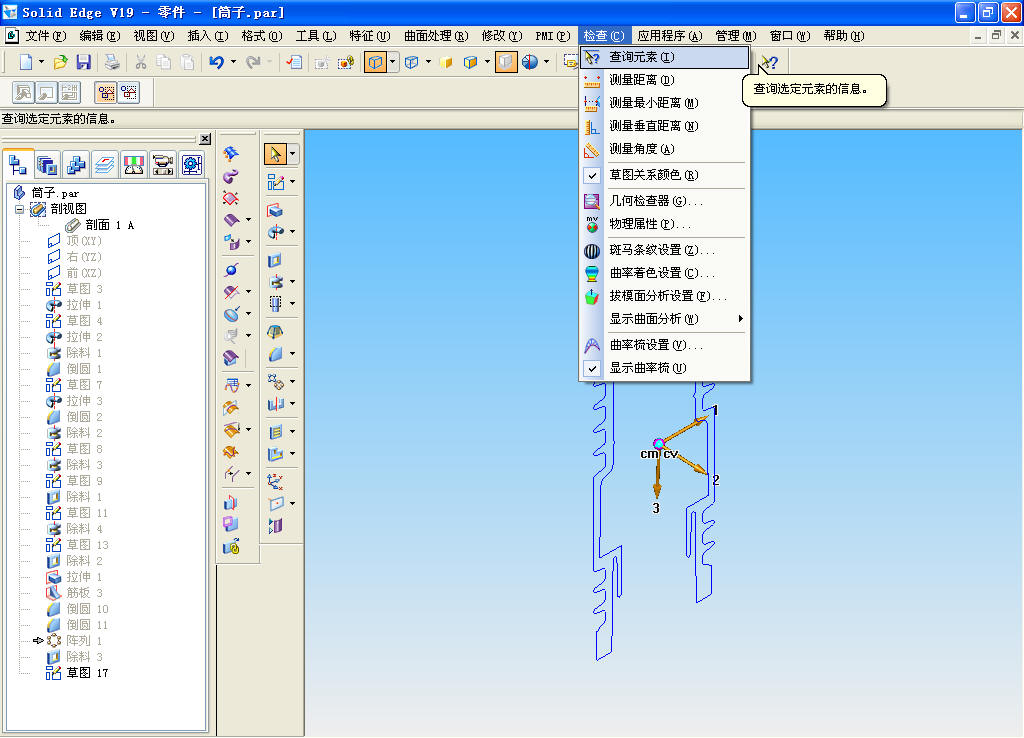Image resolution: width=1024 pixels, height=738 pixels.
Task: Open the dropdown arrow beside New icon
Action: 41,62
